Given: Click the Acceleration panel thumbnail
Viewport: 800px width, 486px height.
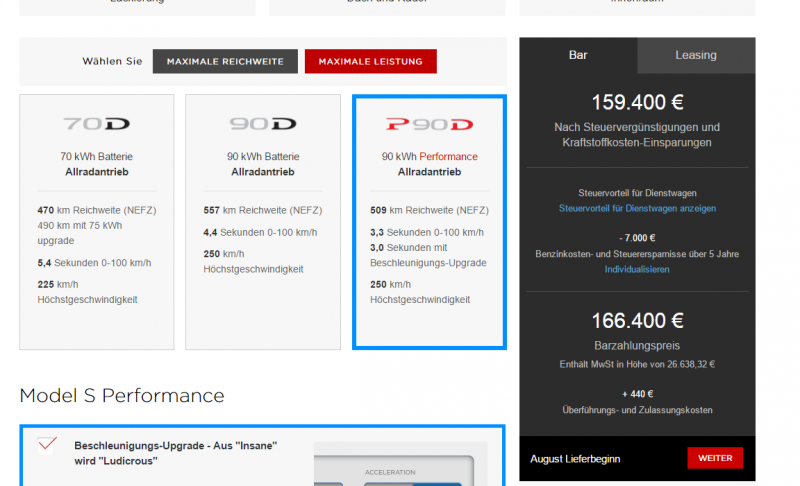Looking at the screenshot, I should 401,464.
